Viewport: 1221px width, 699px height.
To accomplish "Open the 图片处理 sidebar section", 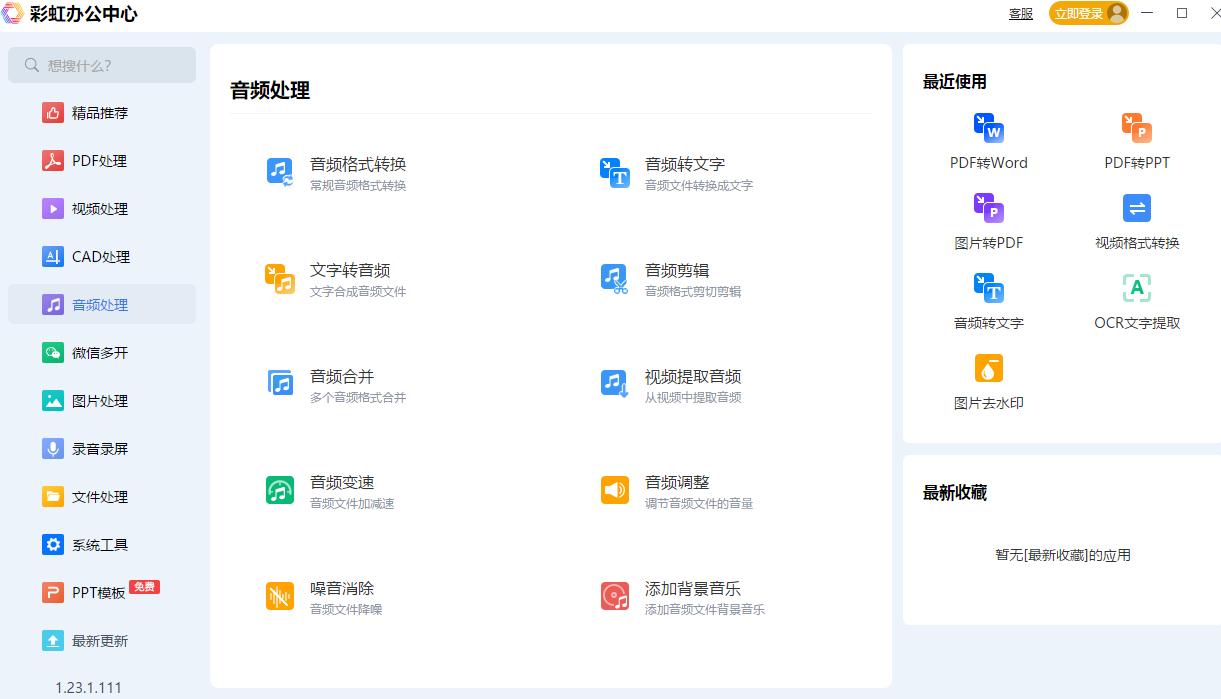I will pyautogui.click(x=101, y=400).
